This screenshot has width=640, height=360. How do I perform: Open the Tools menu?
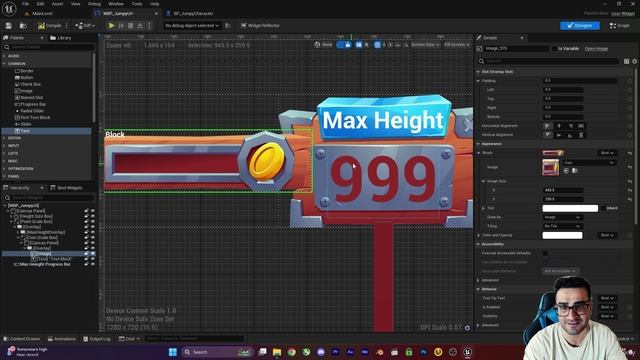137,4
